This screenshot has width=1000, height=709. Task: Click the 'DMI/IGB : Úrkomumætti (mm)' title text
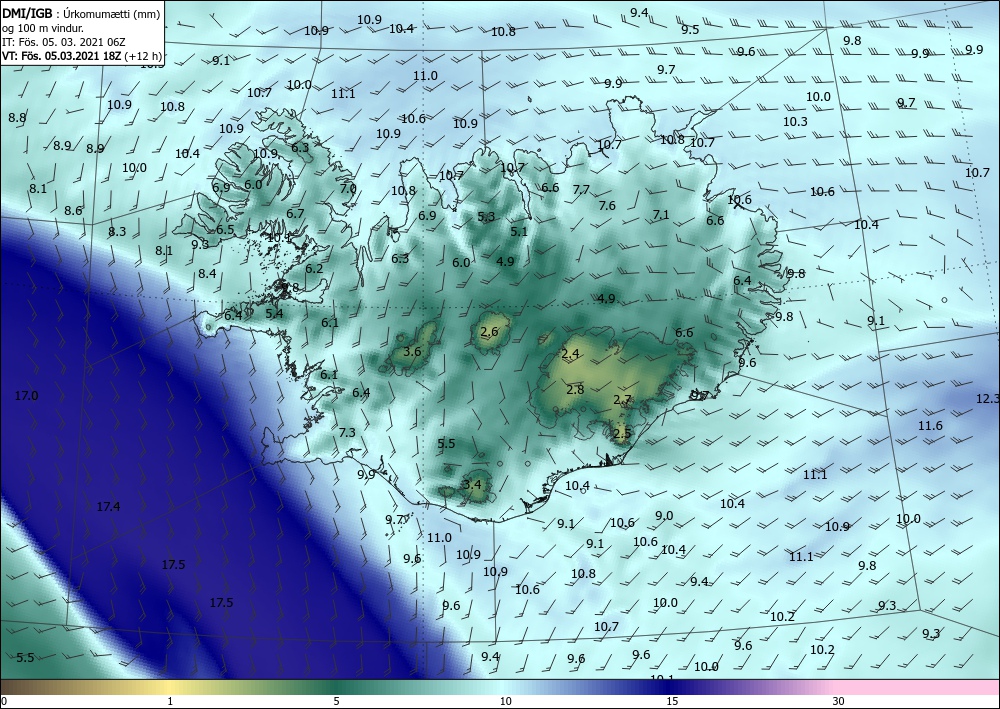[80, 13]
